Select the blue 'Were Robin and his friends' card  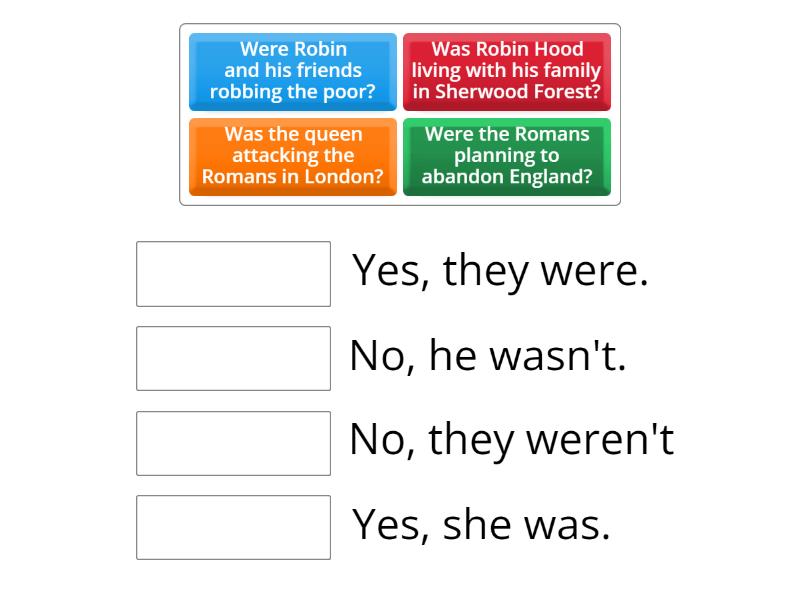pyautogui.click(x=292, y=69)
